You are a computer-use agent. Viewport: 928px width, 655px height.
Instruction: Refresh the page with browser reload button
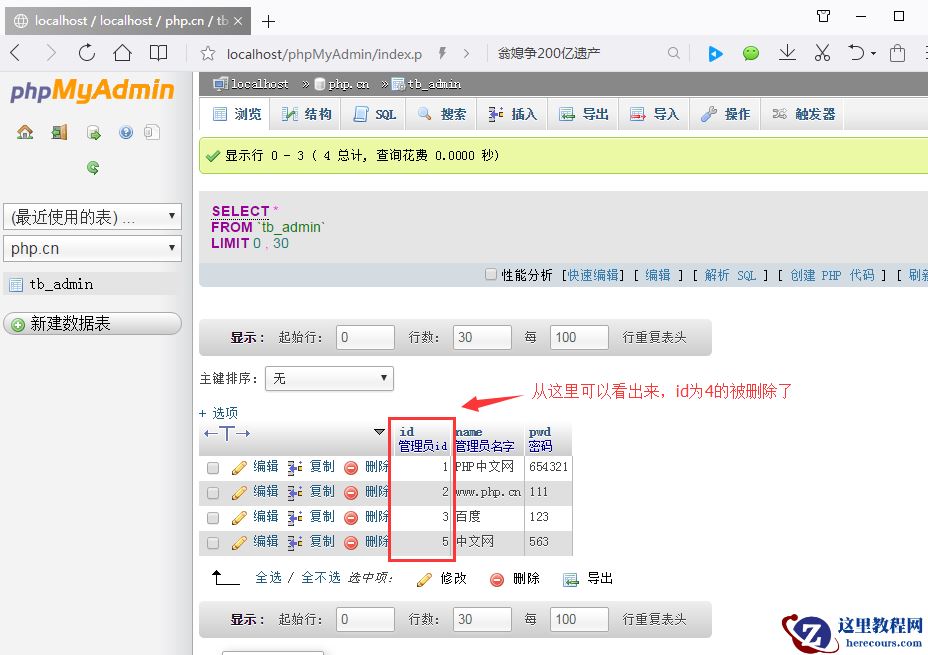87,53
